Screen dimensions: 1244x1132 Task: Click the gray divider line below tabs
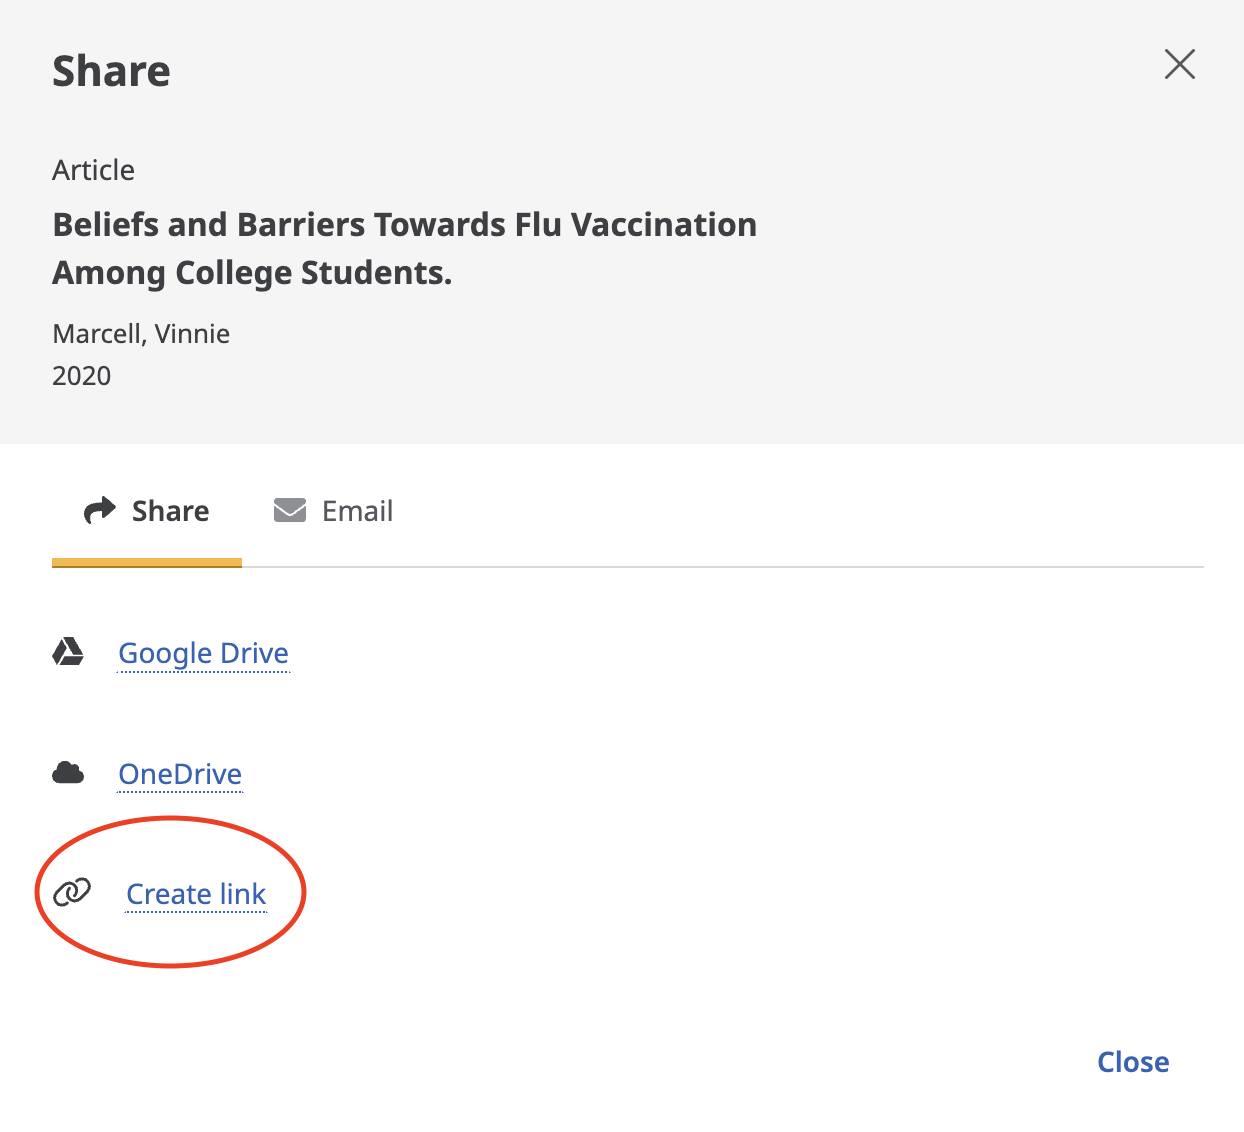point(723,567)
